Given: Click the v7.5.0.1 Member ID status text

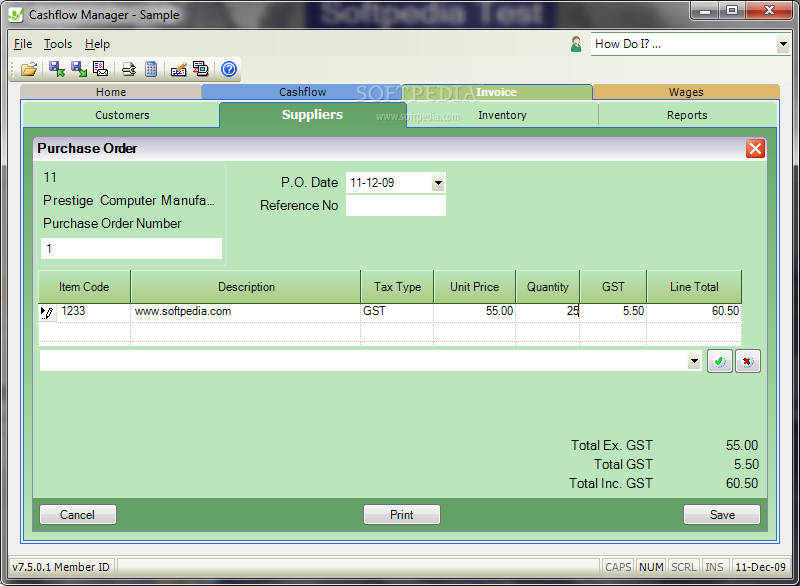Looking at the screenshot, I should (61, 567).
